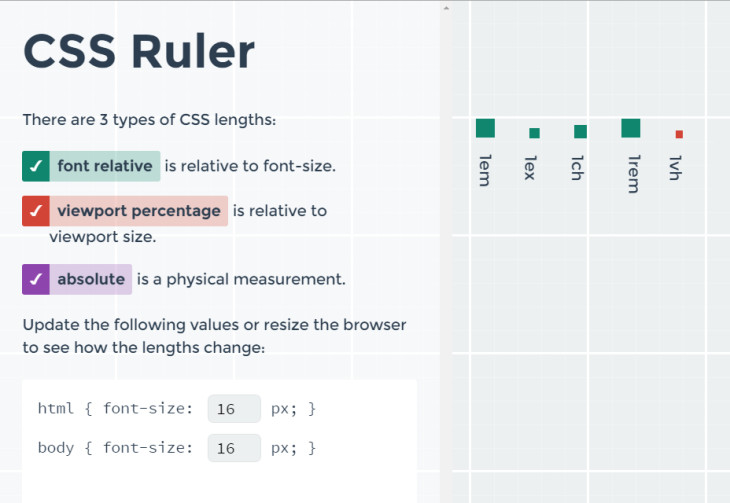
Task: Select the rotated 1em unit label
Action: click(485, 170)
